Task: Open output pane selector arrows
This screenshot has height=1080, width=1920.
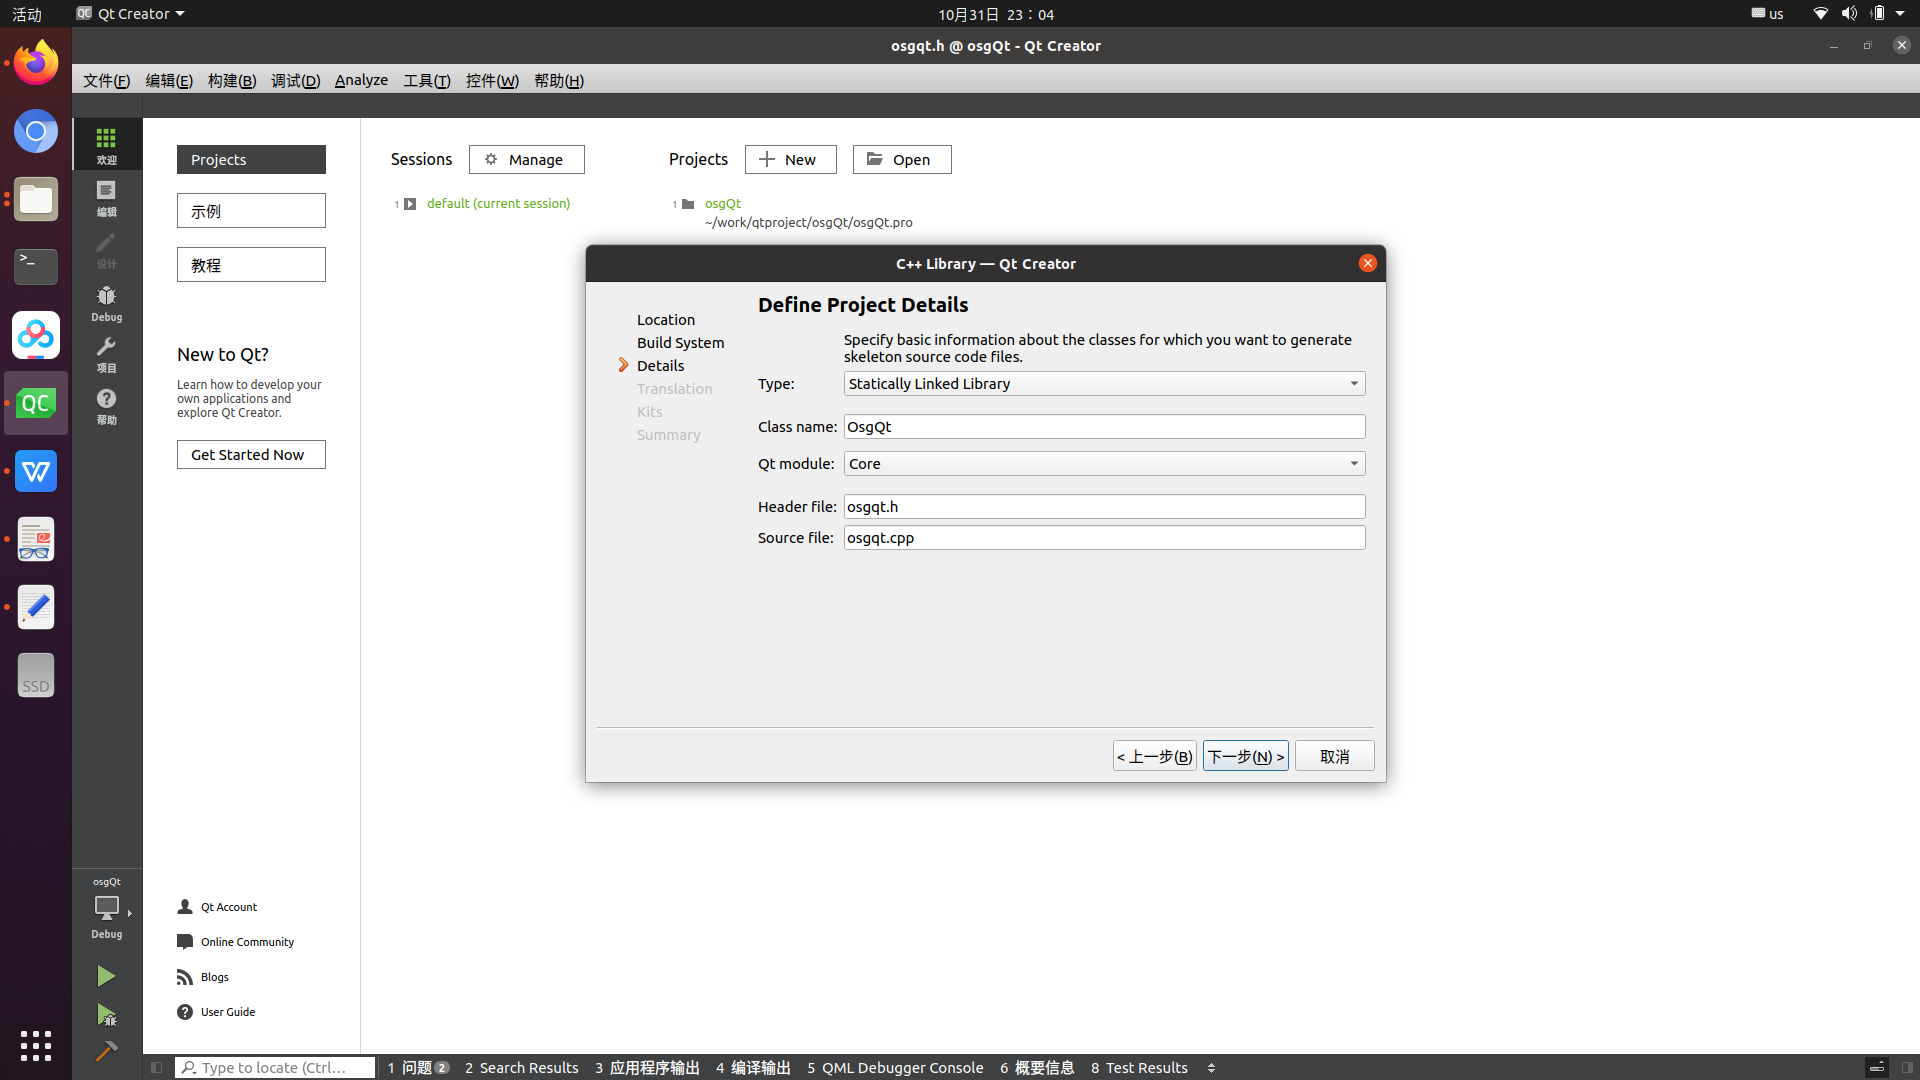Action: [x=1211, y=1068]
